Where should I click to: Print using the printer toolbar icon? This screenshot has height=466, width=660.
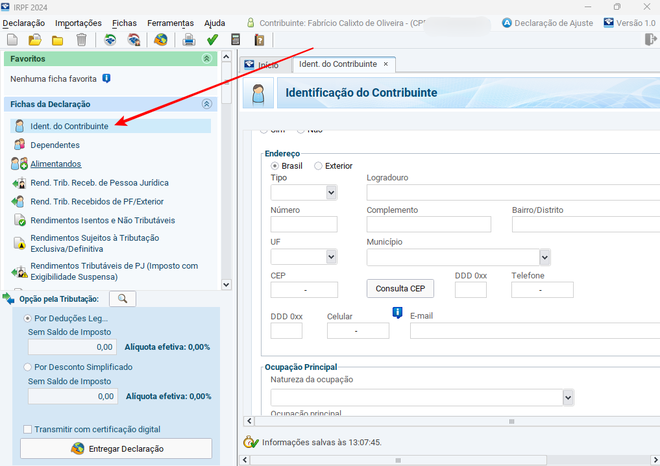click(189, 40)
